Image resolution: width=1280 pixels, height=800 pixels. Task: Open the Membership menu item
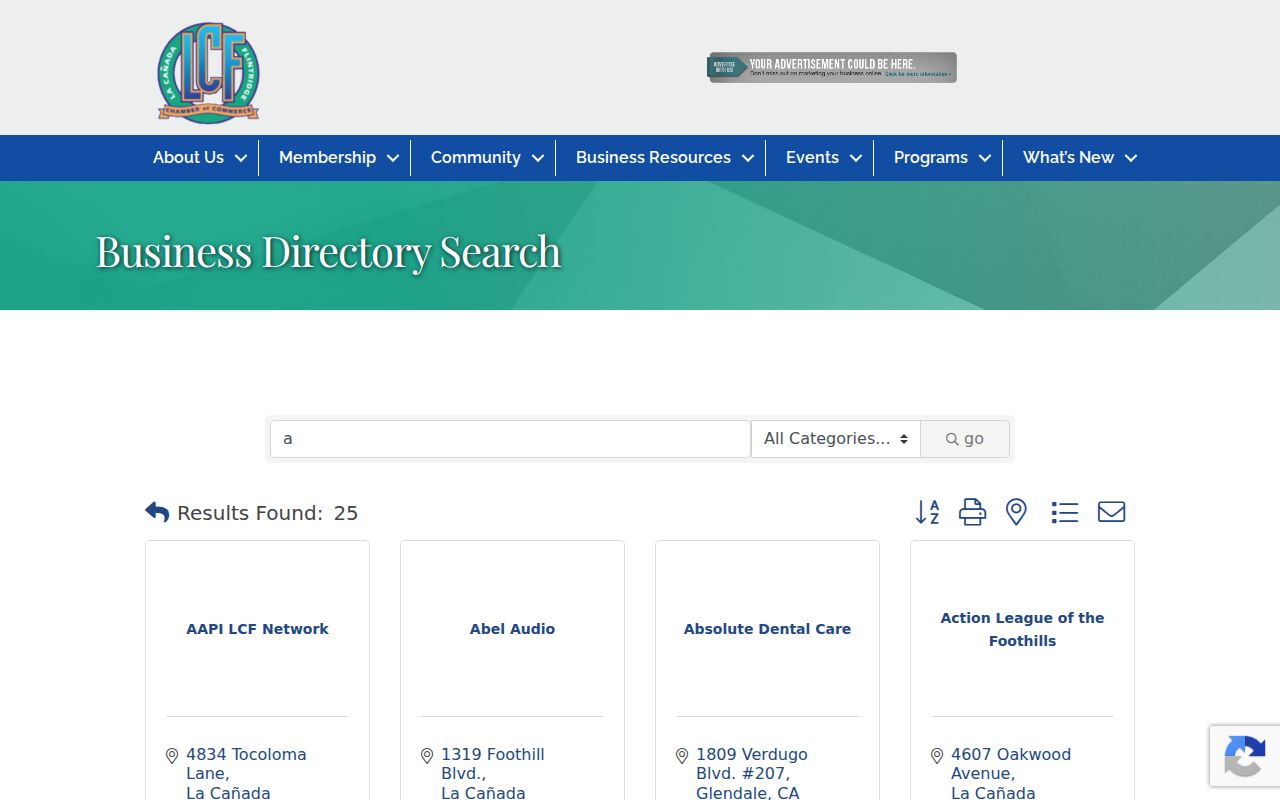point(327,157)
